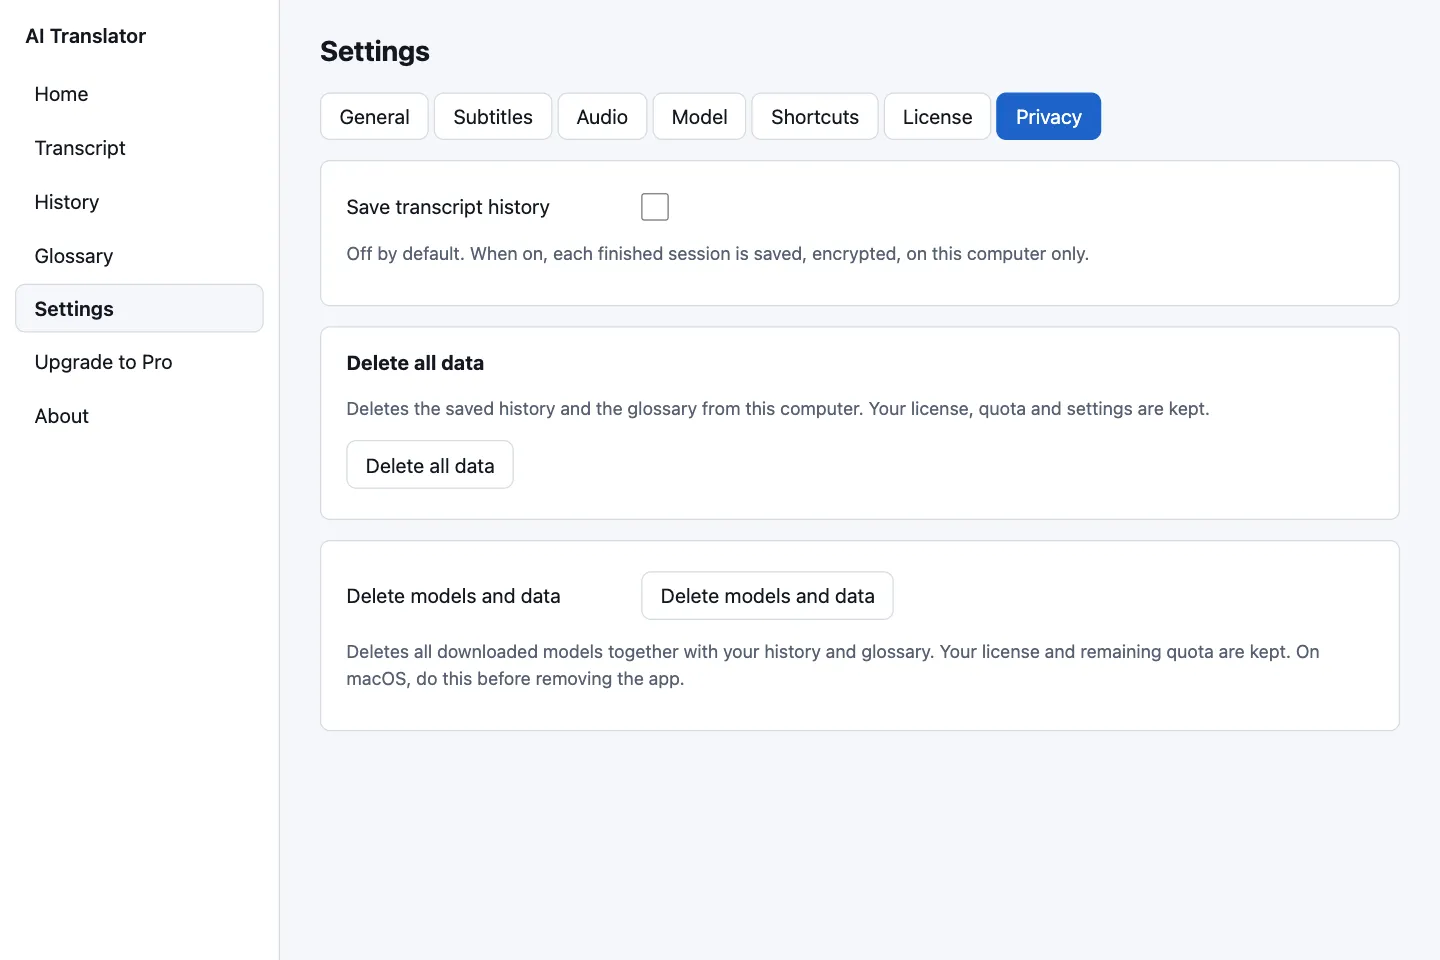Open the Shortcuts tab
Screen dimensions: 1440x960
click(x=815, y=117)
